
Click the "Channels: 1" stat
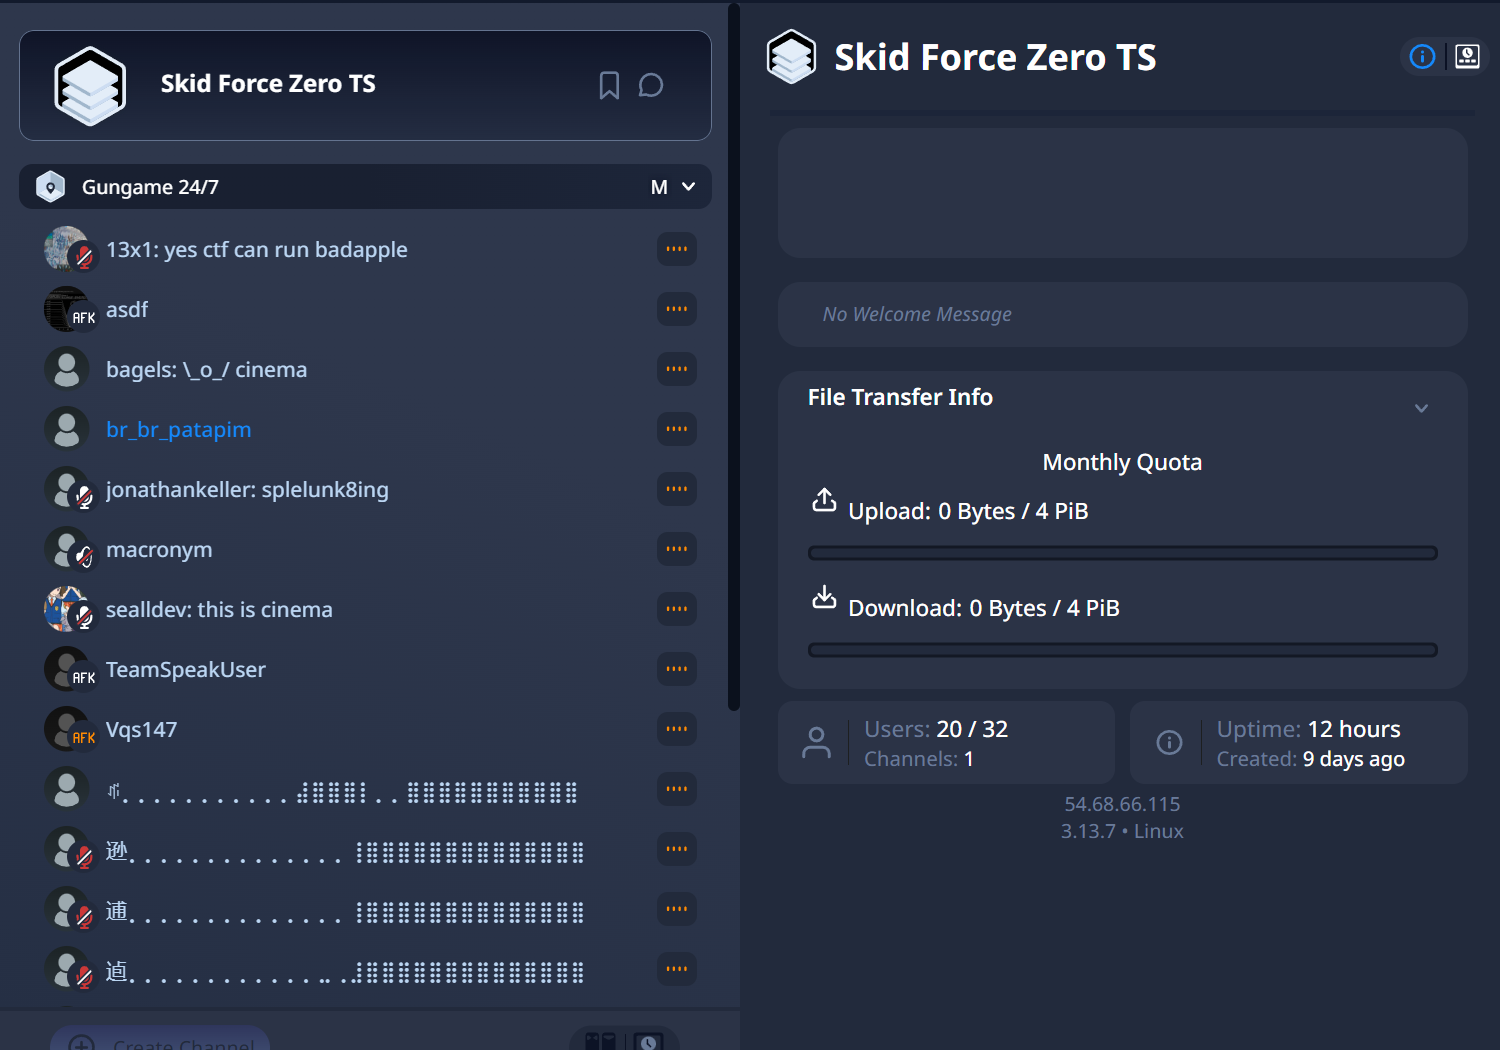click(x=918, y=759)
